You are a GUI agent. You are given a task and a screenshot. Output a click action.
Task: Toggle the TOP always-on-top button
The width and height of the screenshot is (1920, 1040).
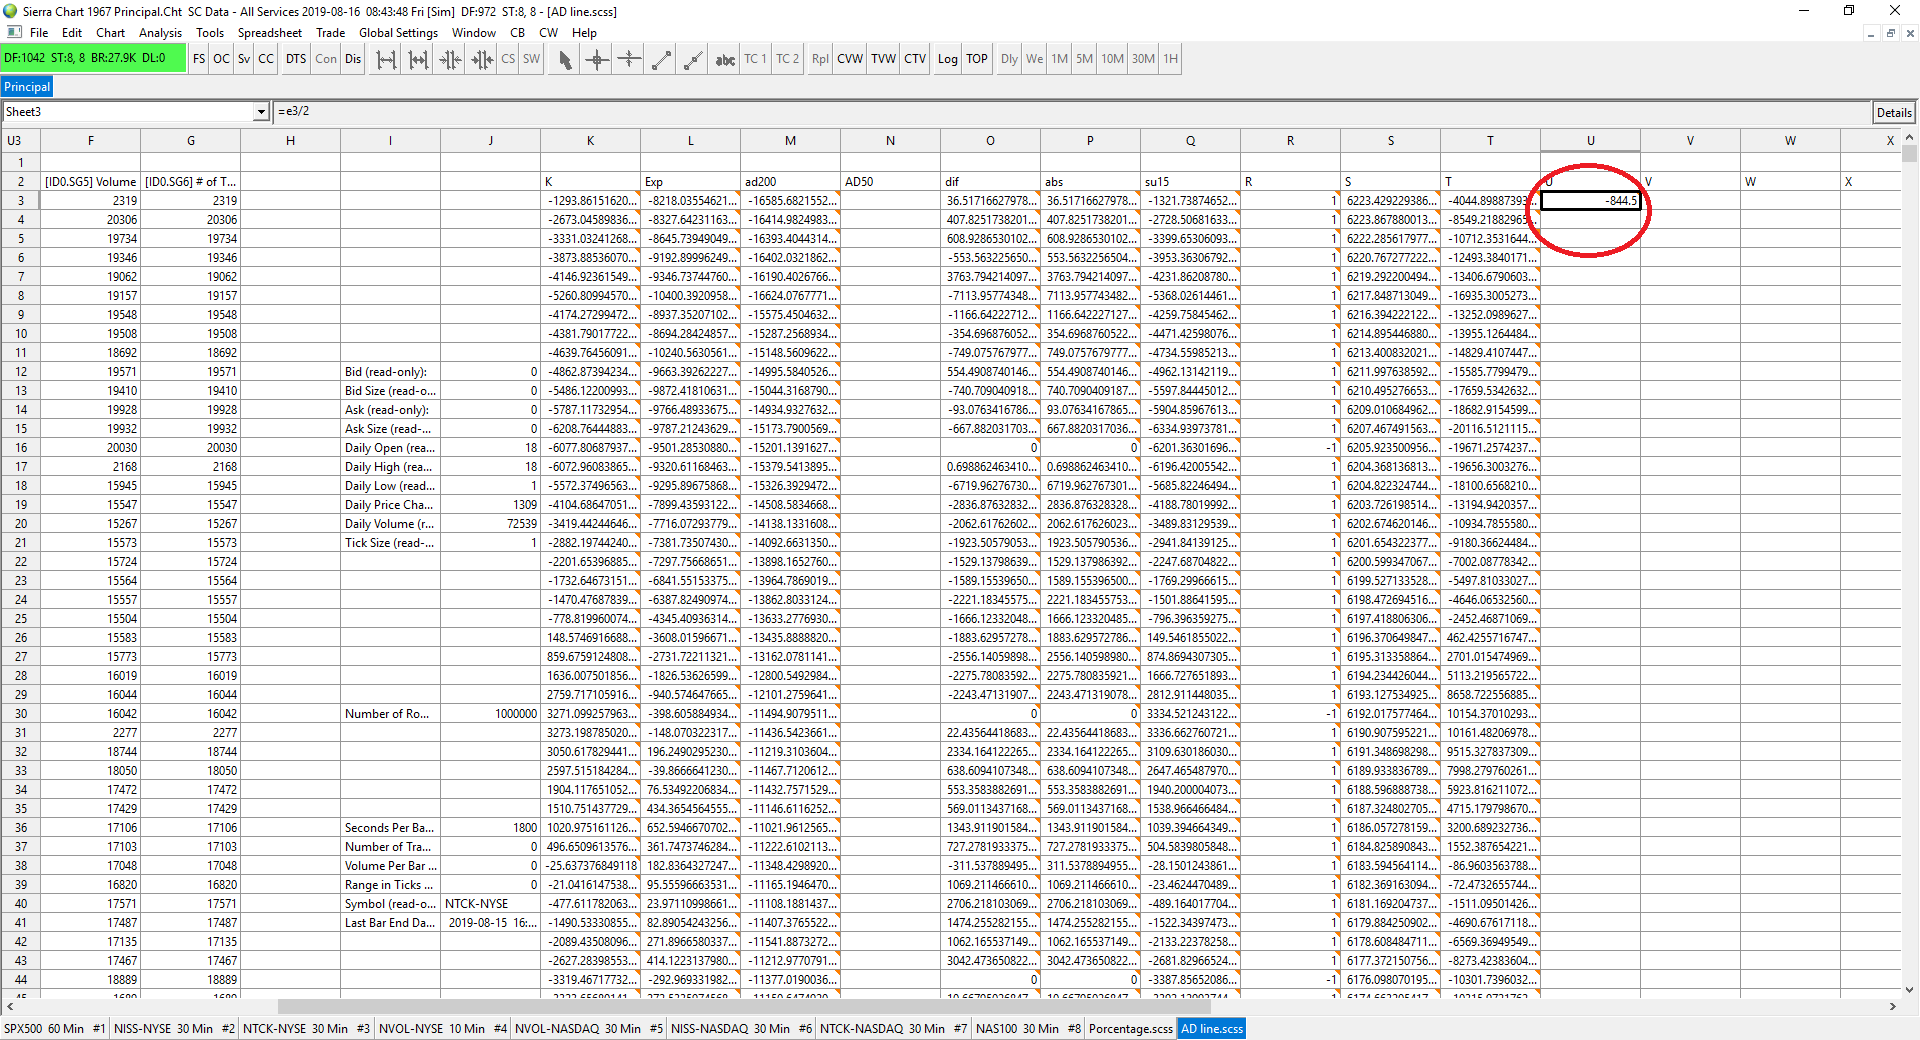pos(977,59)
